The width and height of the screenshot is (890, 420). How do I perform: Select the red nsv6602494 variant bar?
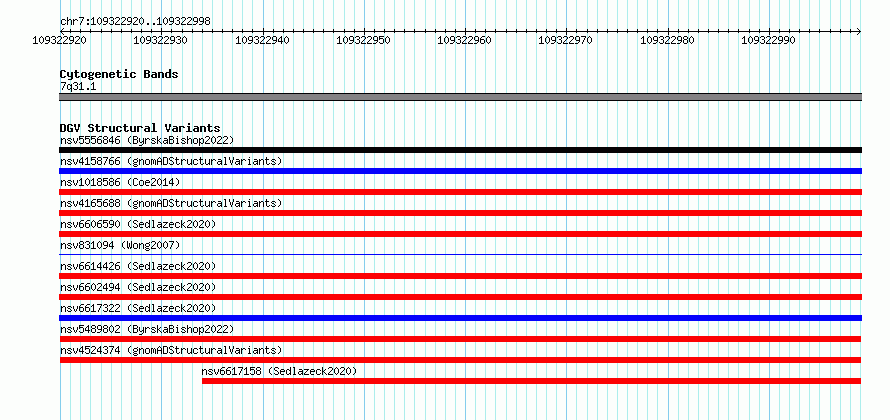[460, 297]
